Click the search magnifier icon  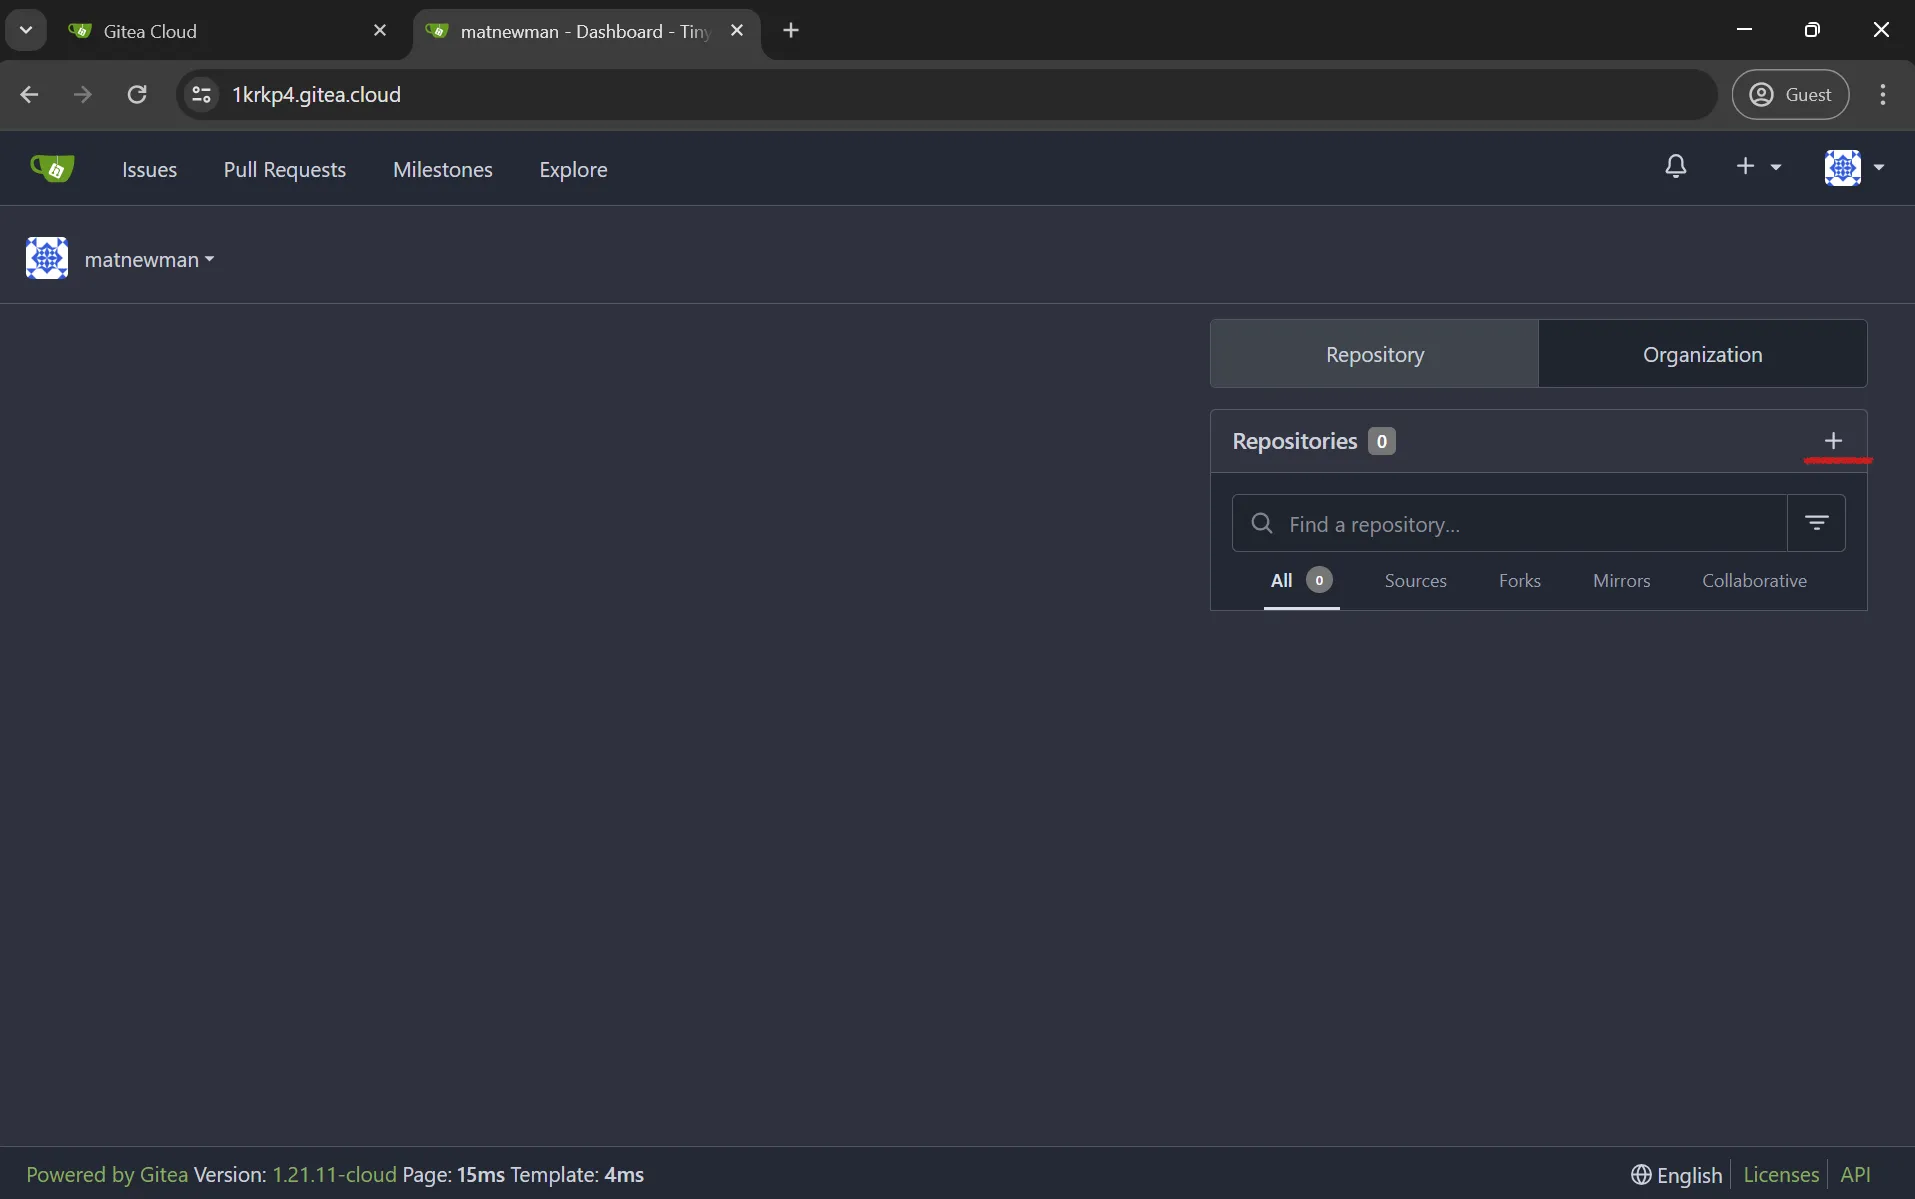(x=1262, y=523)
